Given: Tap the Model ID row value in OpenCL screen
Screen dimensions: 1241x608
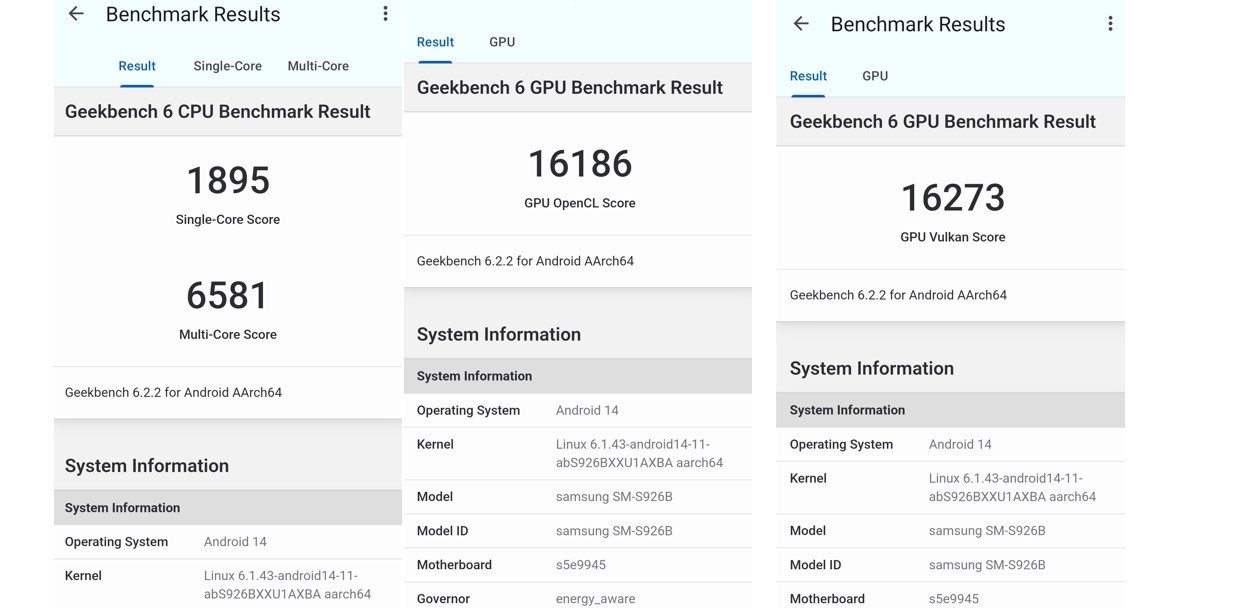Looking at the screenshot, I should (x=614, y=531).
